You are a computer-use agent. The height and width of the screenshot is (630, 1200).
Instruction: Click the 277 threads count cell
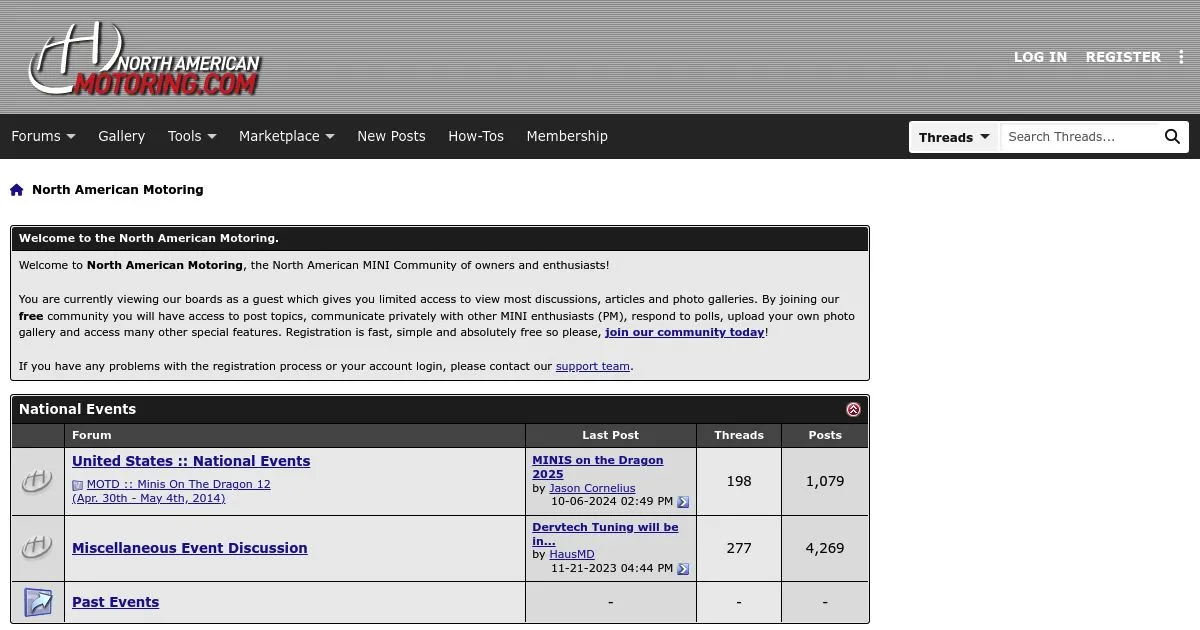click(x=739, y=548)
